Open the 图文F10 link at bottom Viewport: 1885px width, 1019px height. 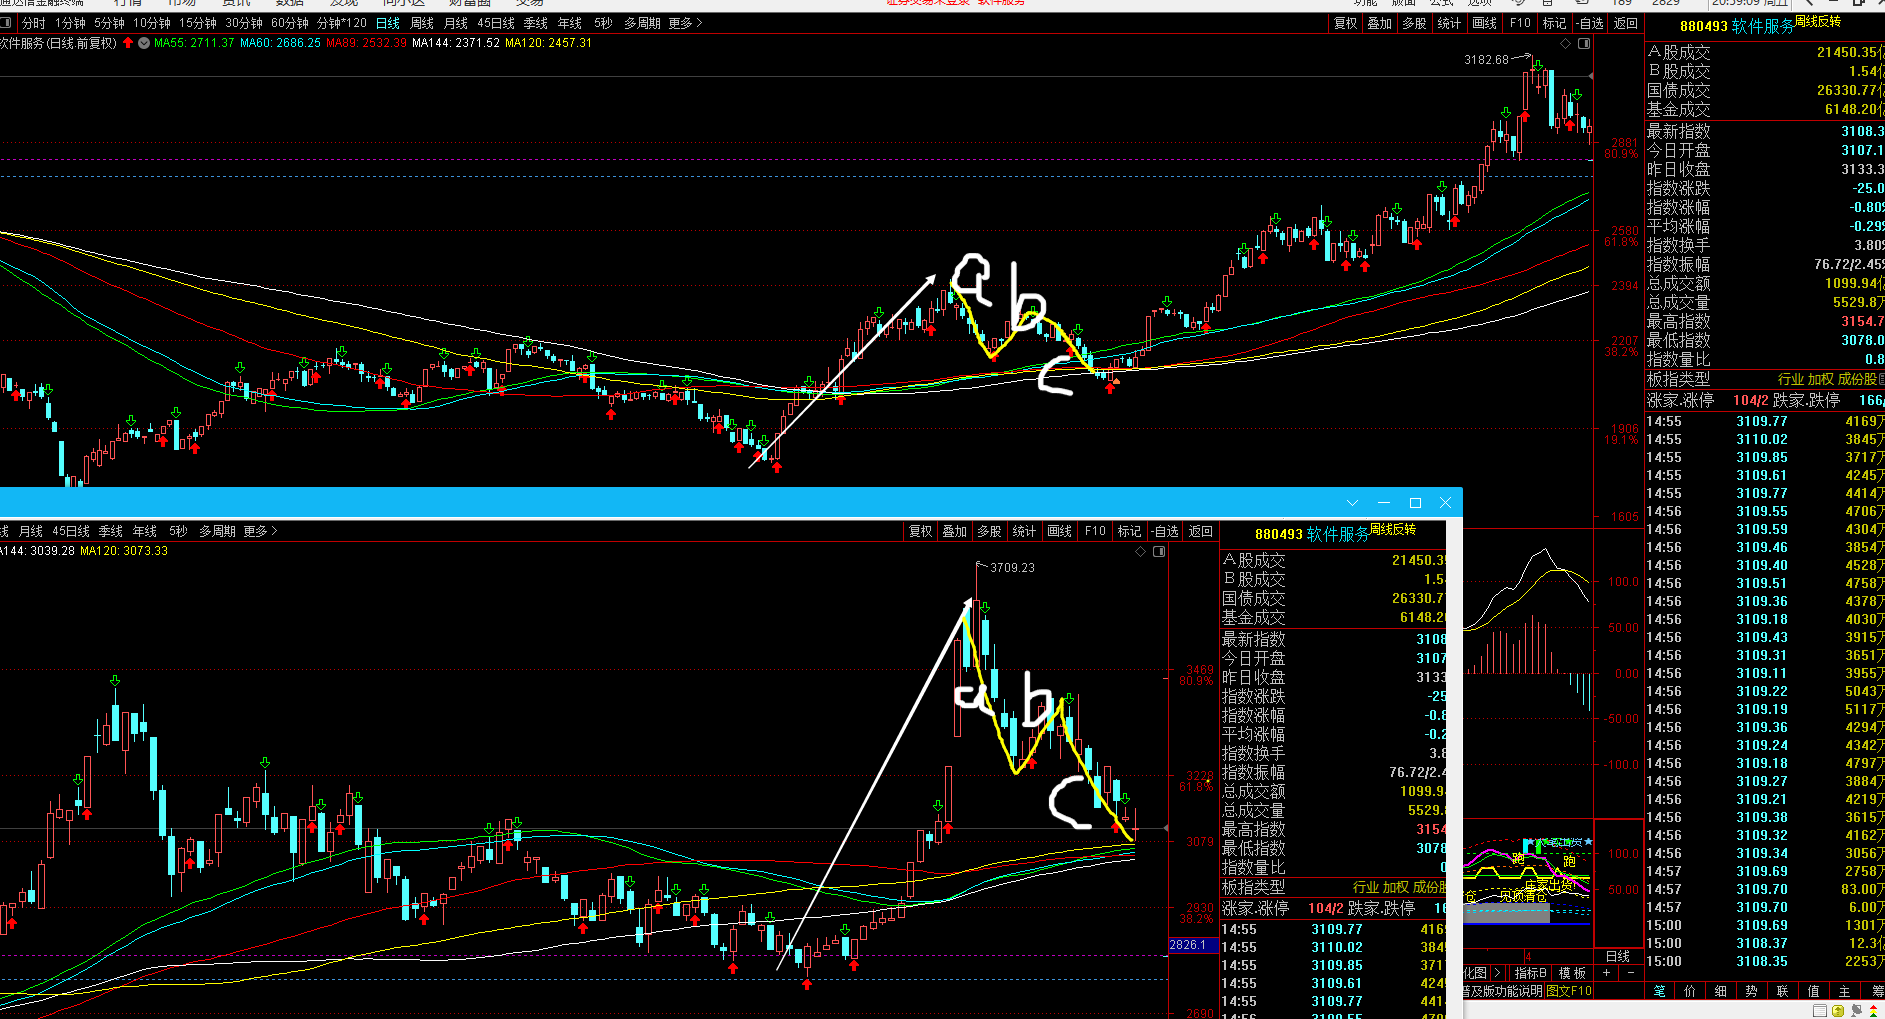tap(1569, 991)
